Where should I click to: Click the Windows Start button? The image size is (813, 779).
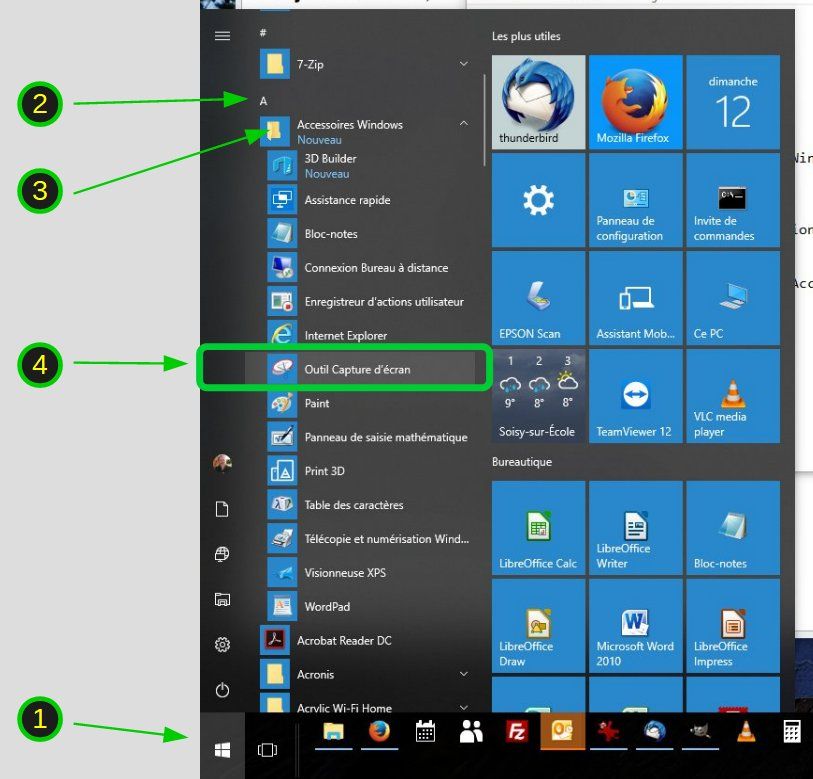[223, 749]
